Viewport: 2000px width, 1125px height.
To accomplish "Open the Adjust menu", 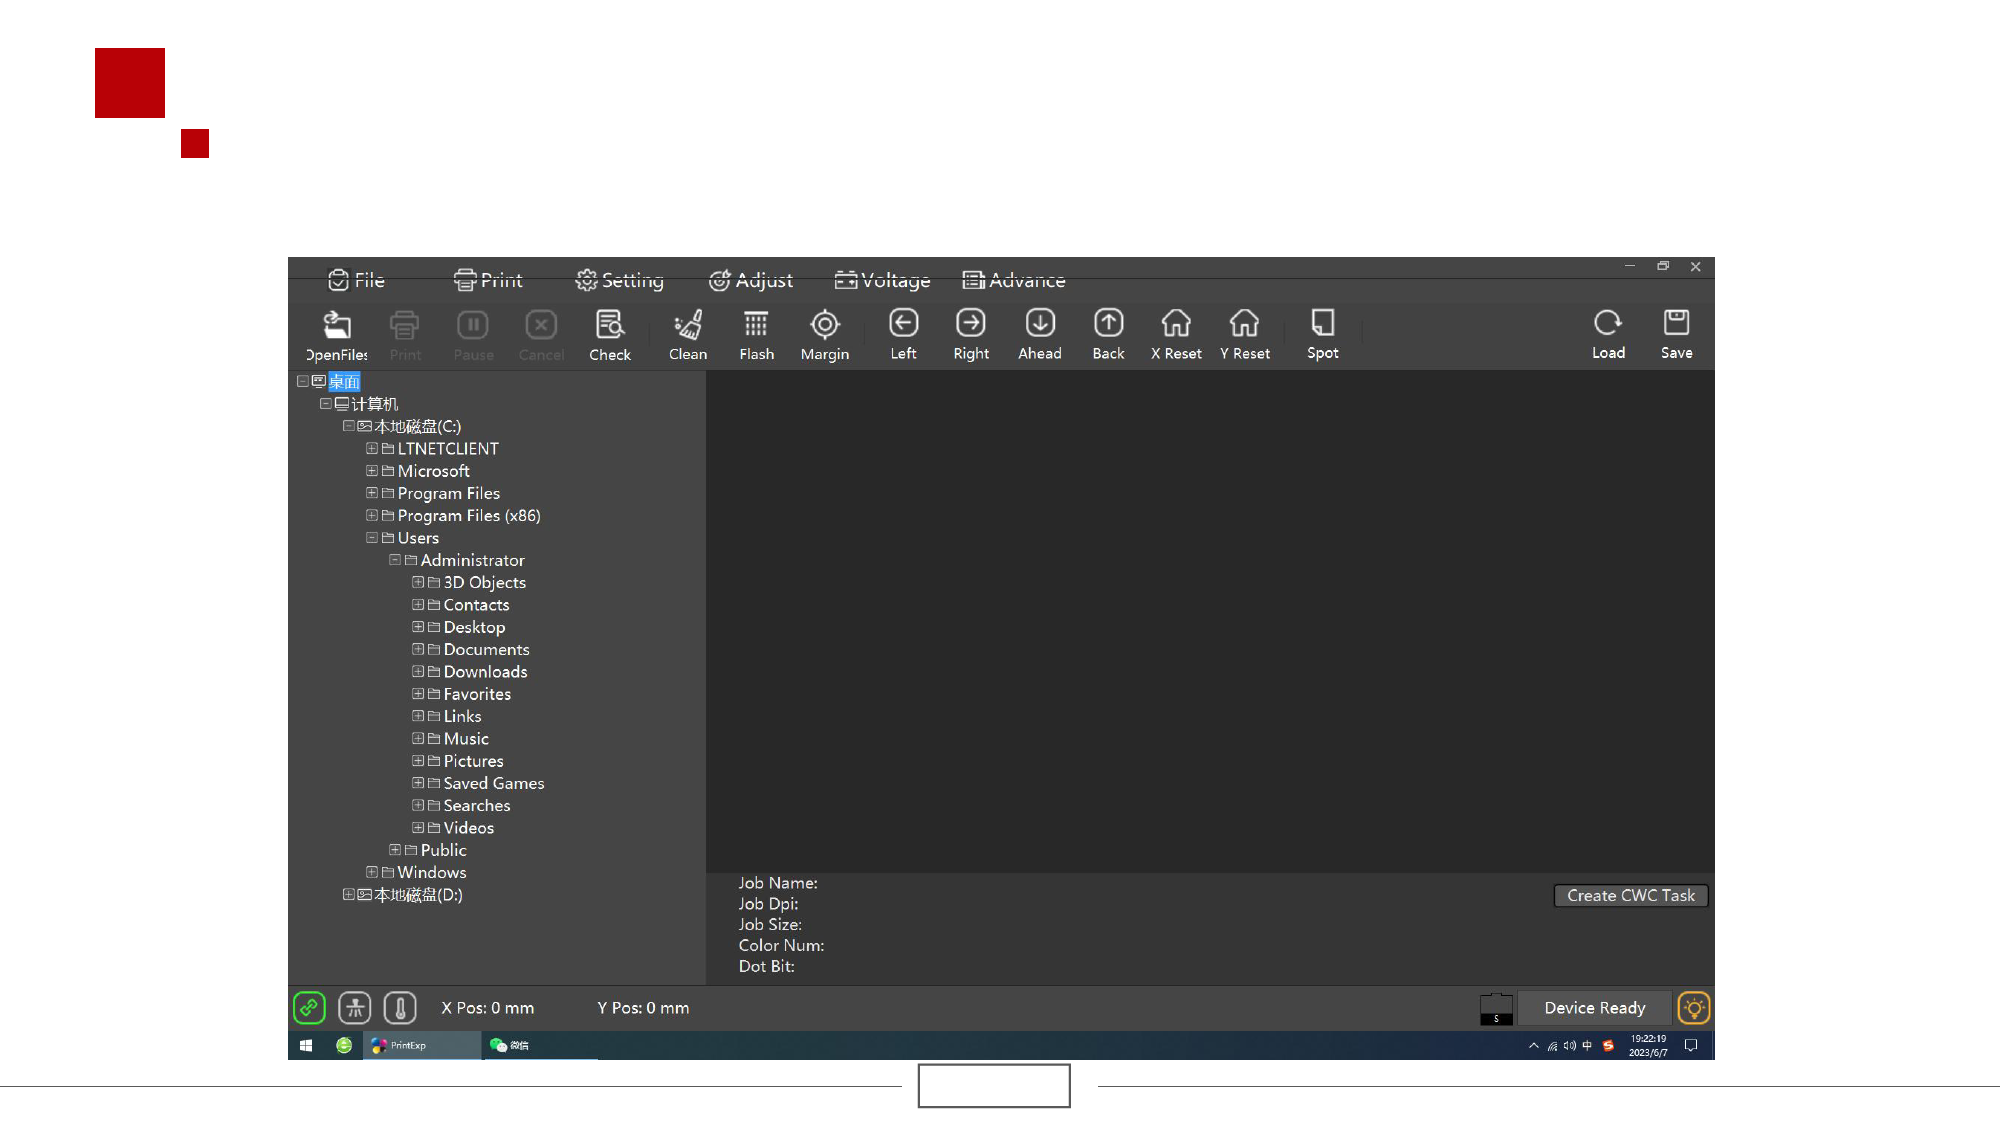I will point(751,280).
